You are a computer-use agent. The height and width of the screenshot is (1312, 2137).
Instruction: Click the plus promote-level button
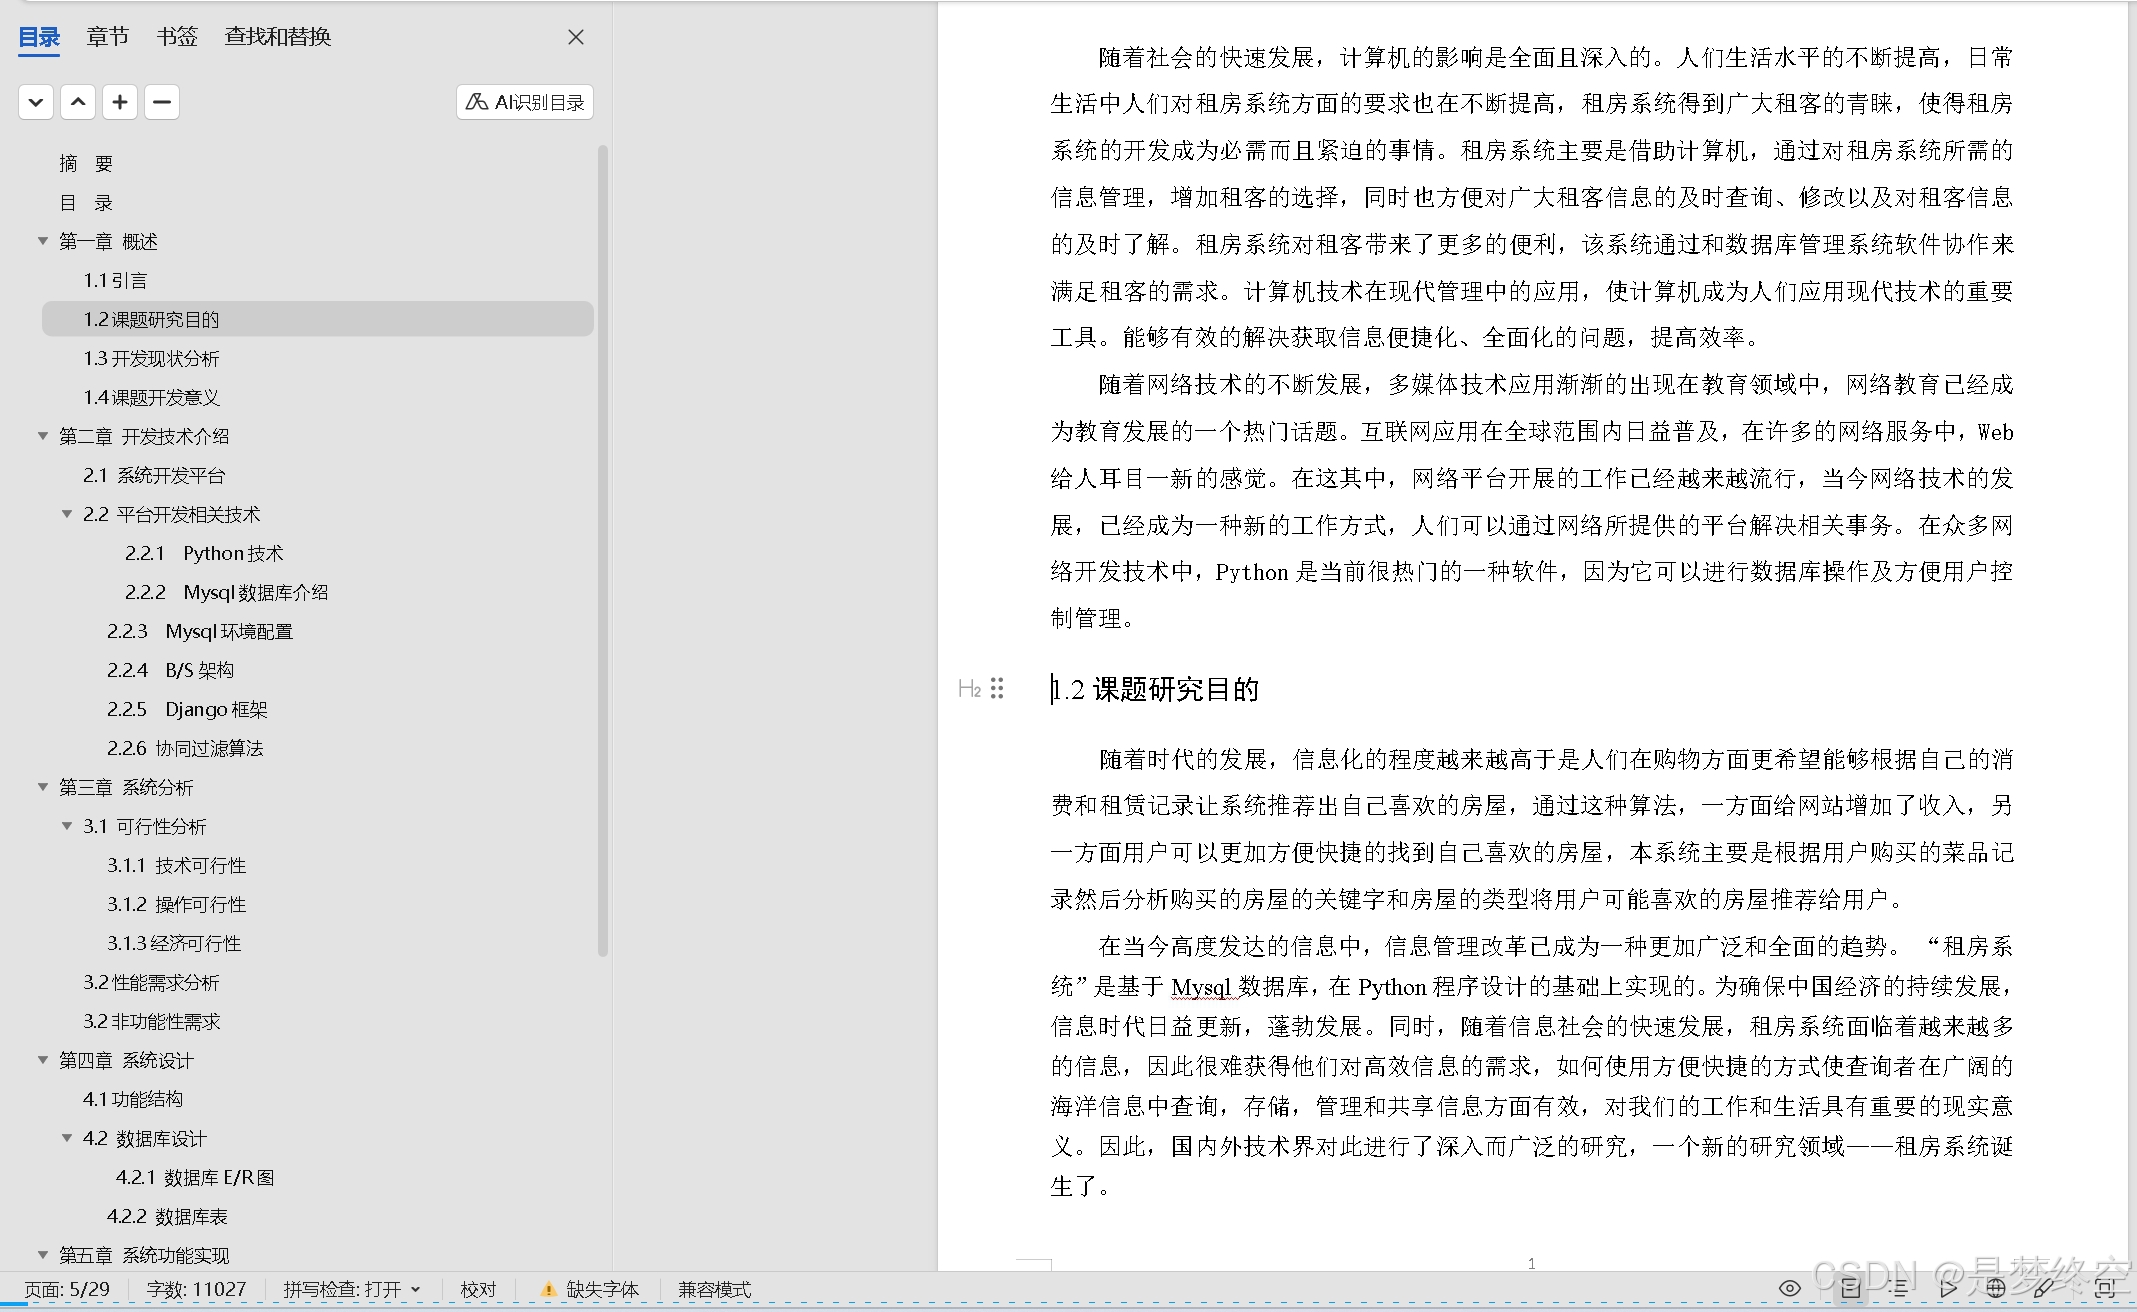(120, 102)
